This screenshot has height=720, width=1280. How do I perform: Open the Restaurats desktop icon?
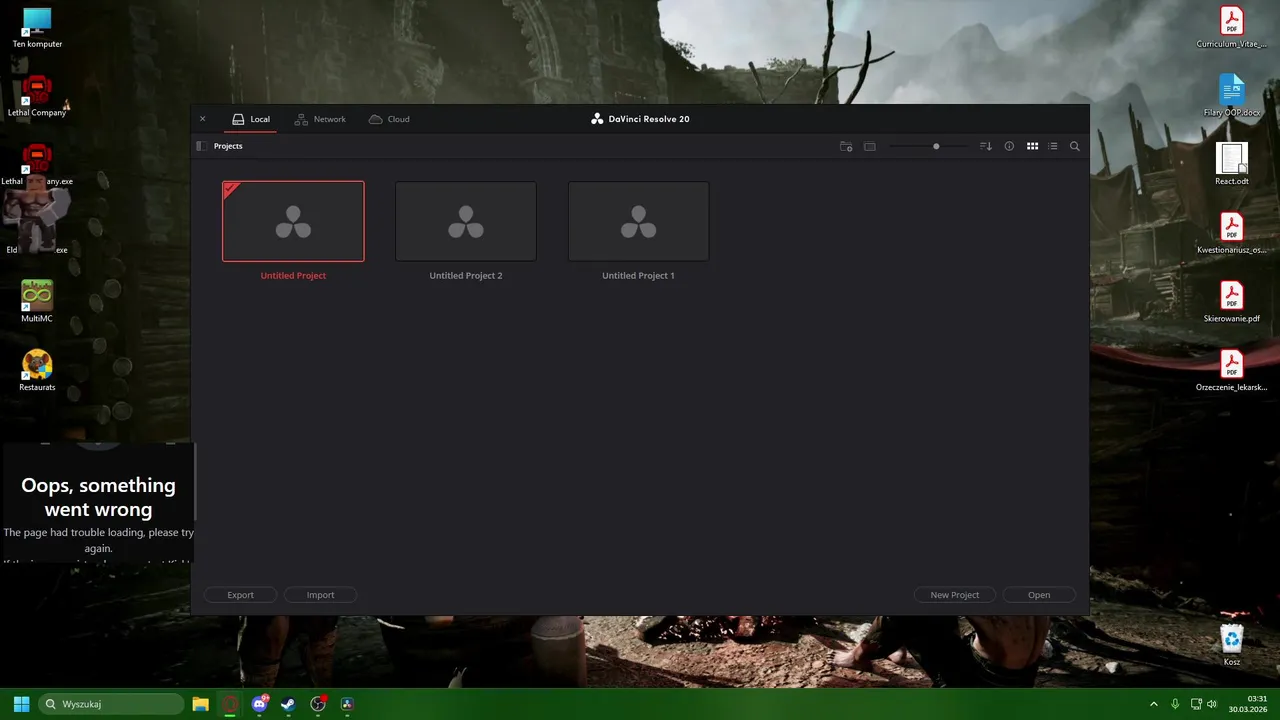pyautogui.click(x=37, y=370)
